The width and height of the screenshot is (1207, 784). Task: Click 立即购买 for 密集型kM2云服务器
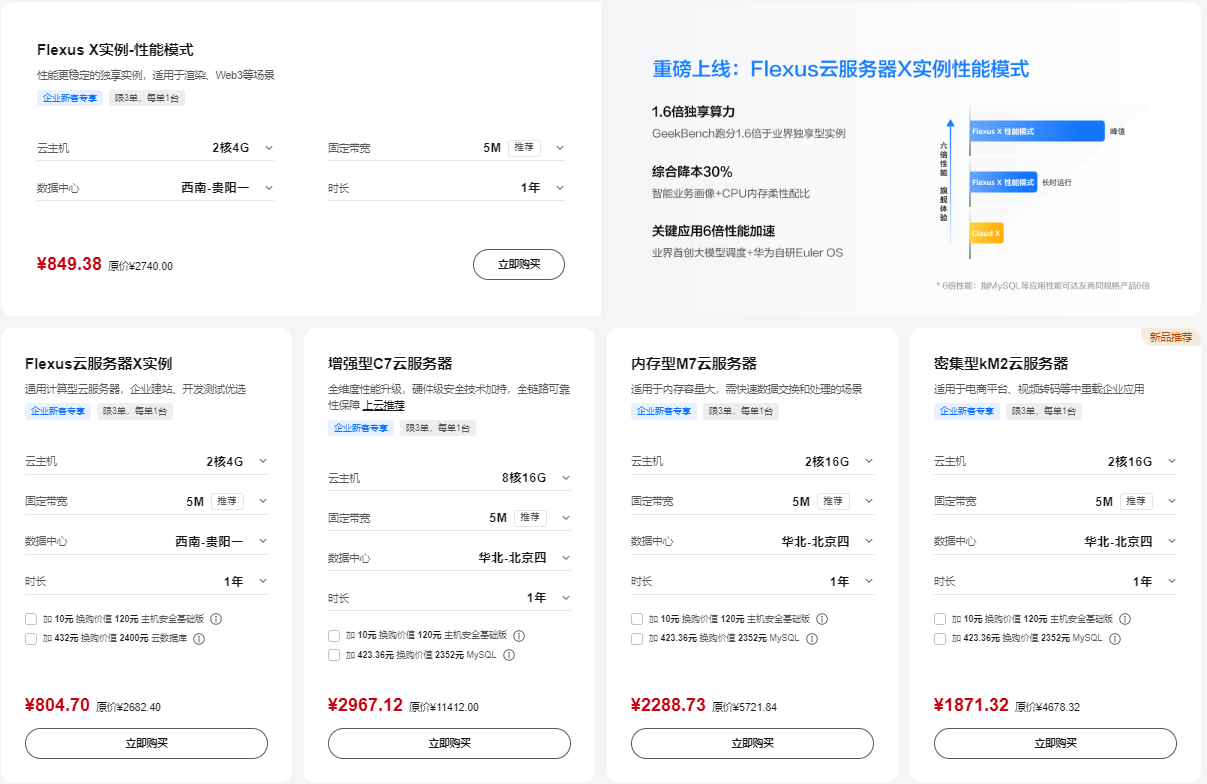coord(1055,743)
